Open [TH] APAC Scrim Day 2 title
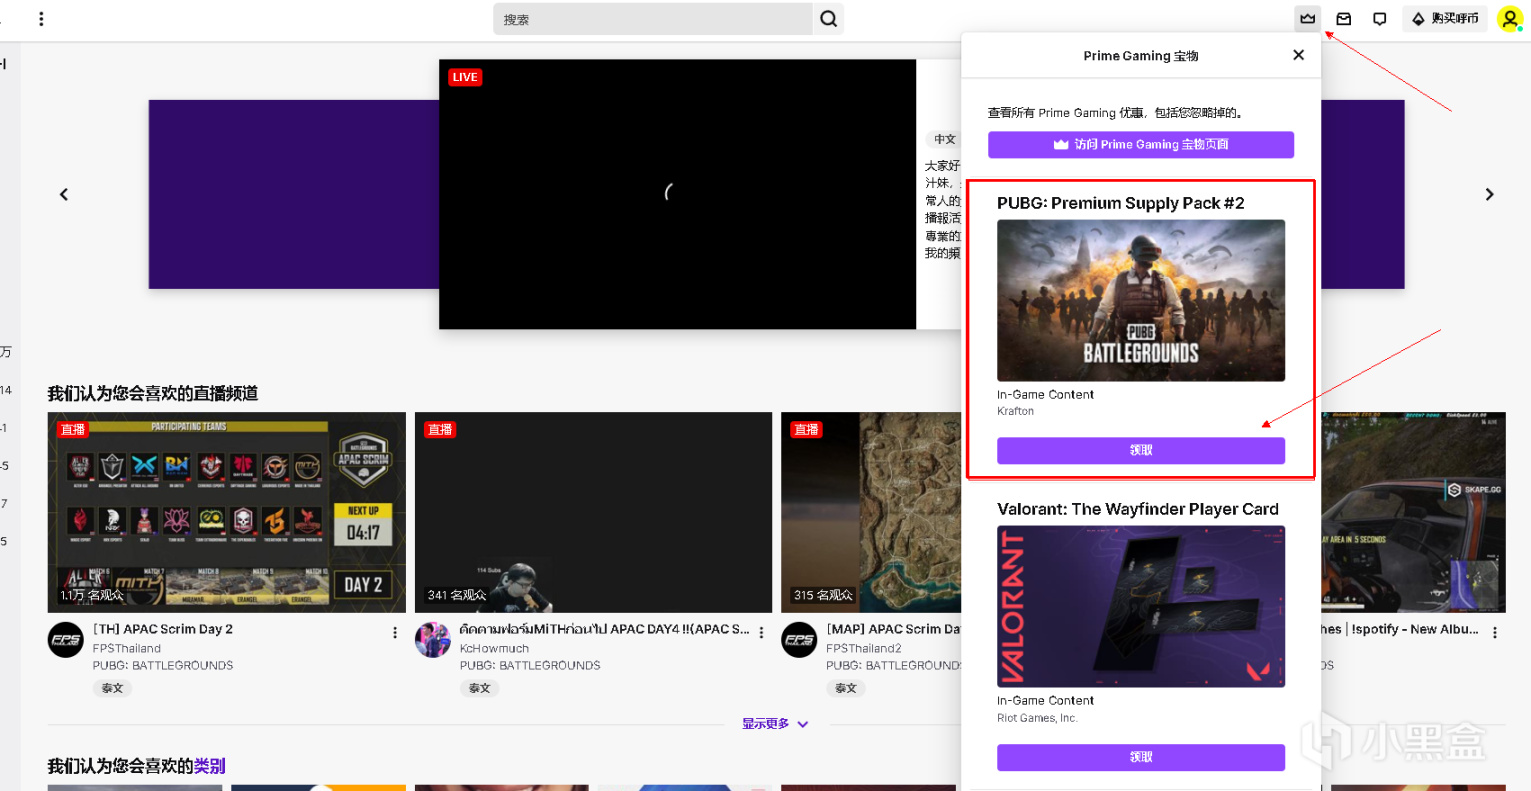 (x=163, y=629)
